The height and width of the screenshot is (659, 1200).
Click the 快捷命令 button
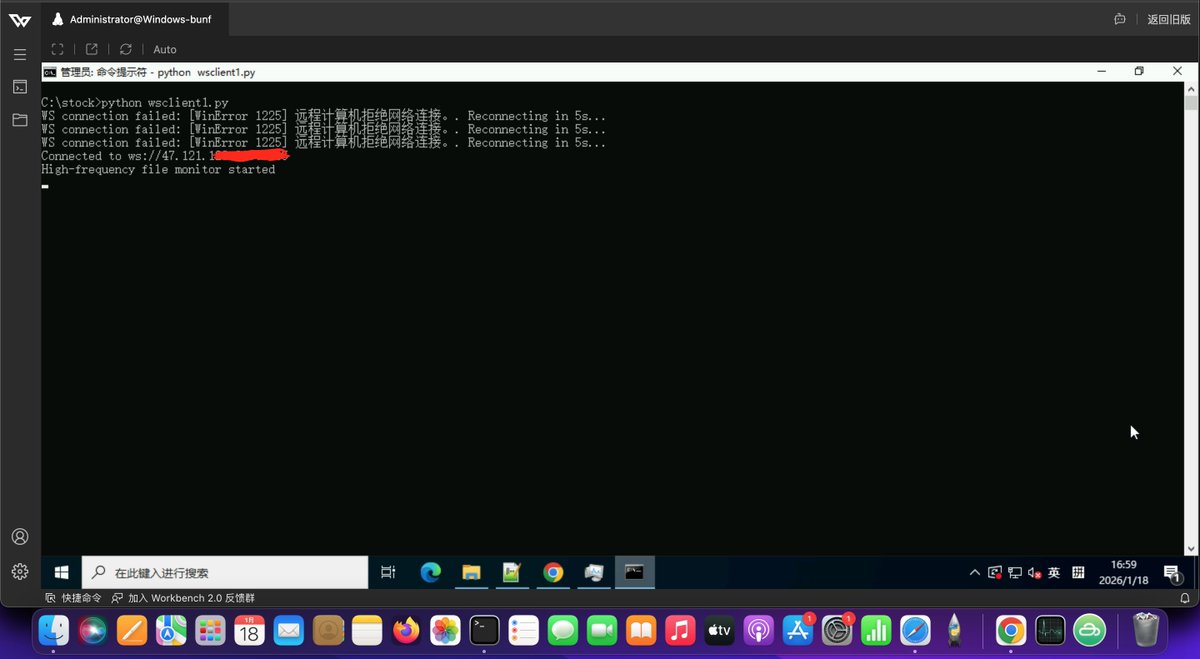(x=74, y=598)
